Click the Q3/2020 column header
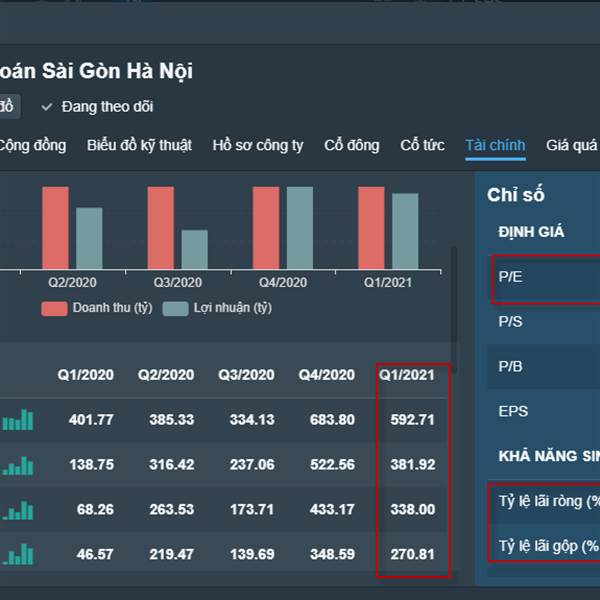This screenshot has width=600, height=600. 246,375
